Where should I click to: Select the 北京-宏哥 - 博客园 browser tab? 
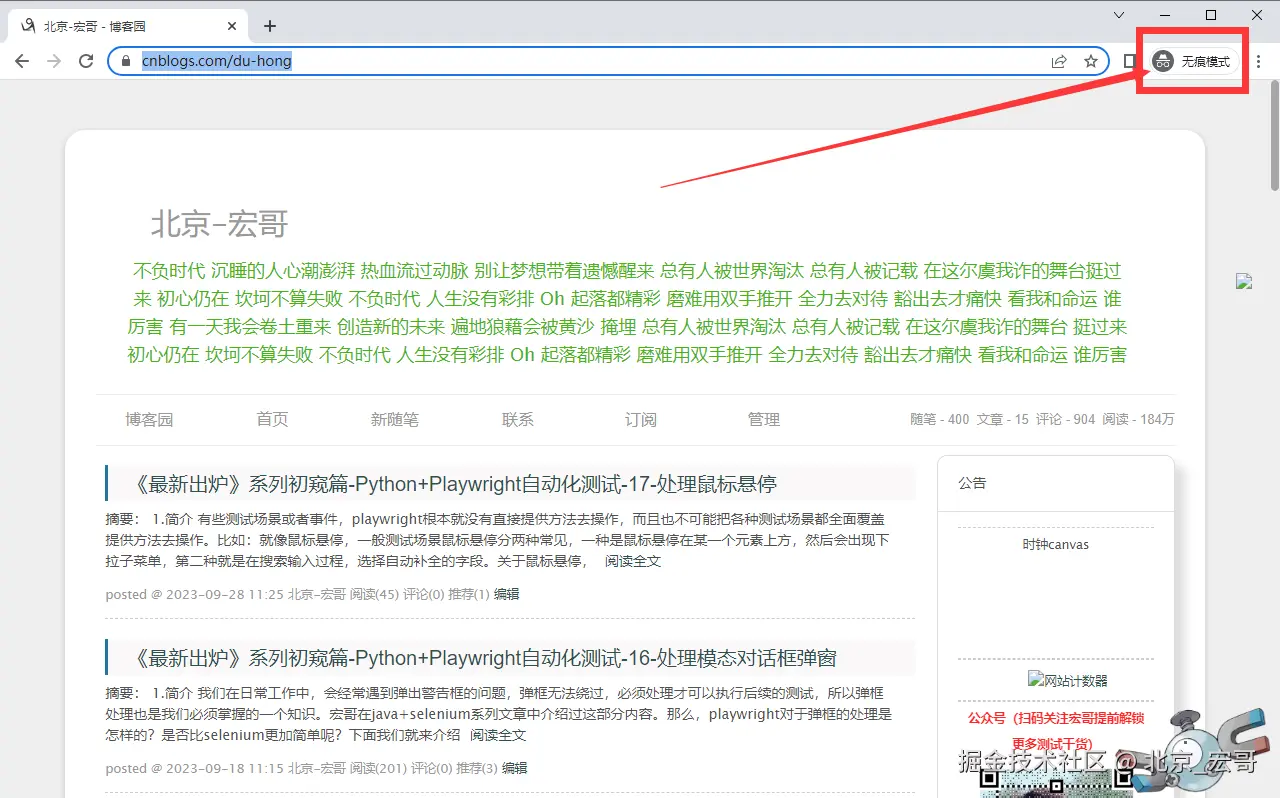point(130,26)
